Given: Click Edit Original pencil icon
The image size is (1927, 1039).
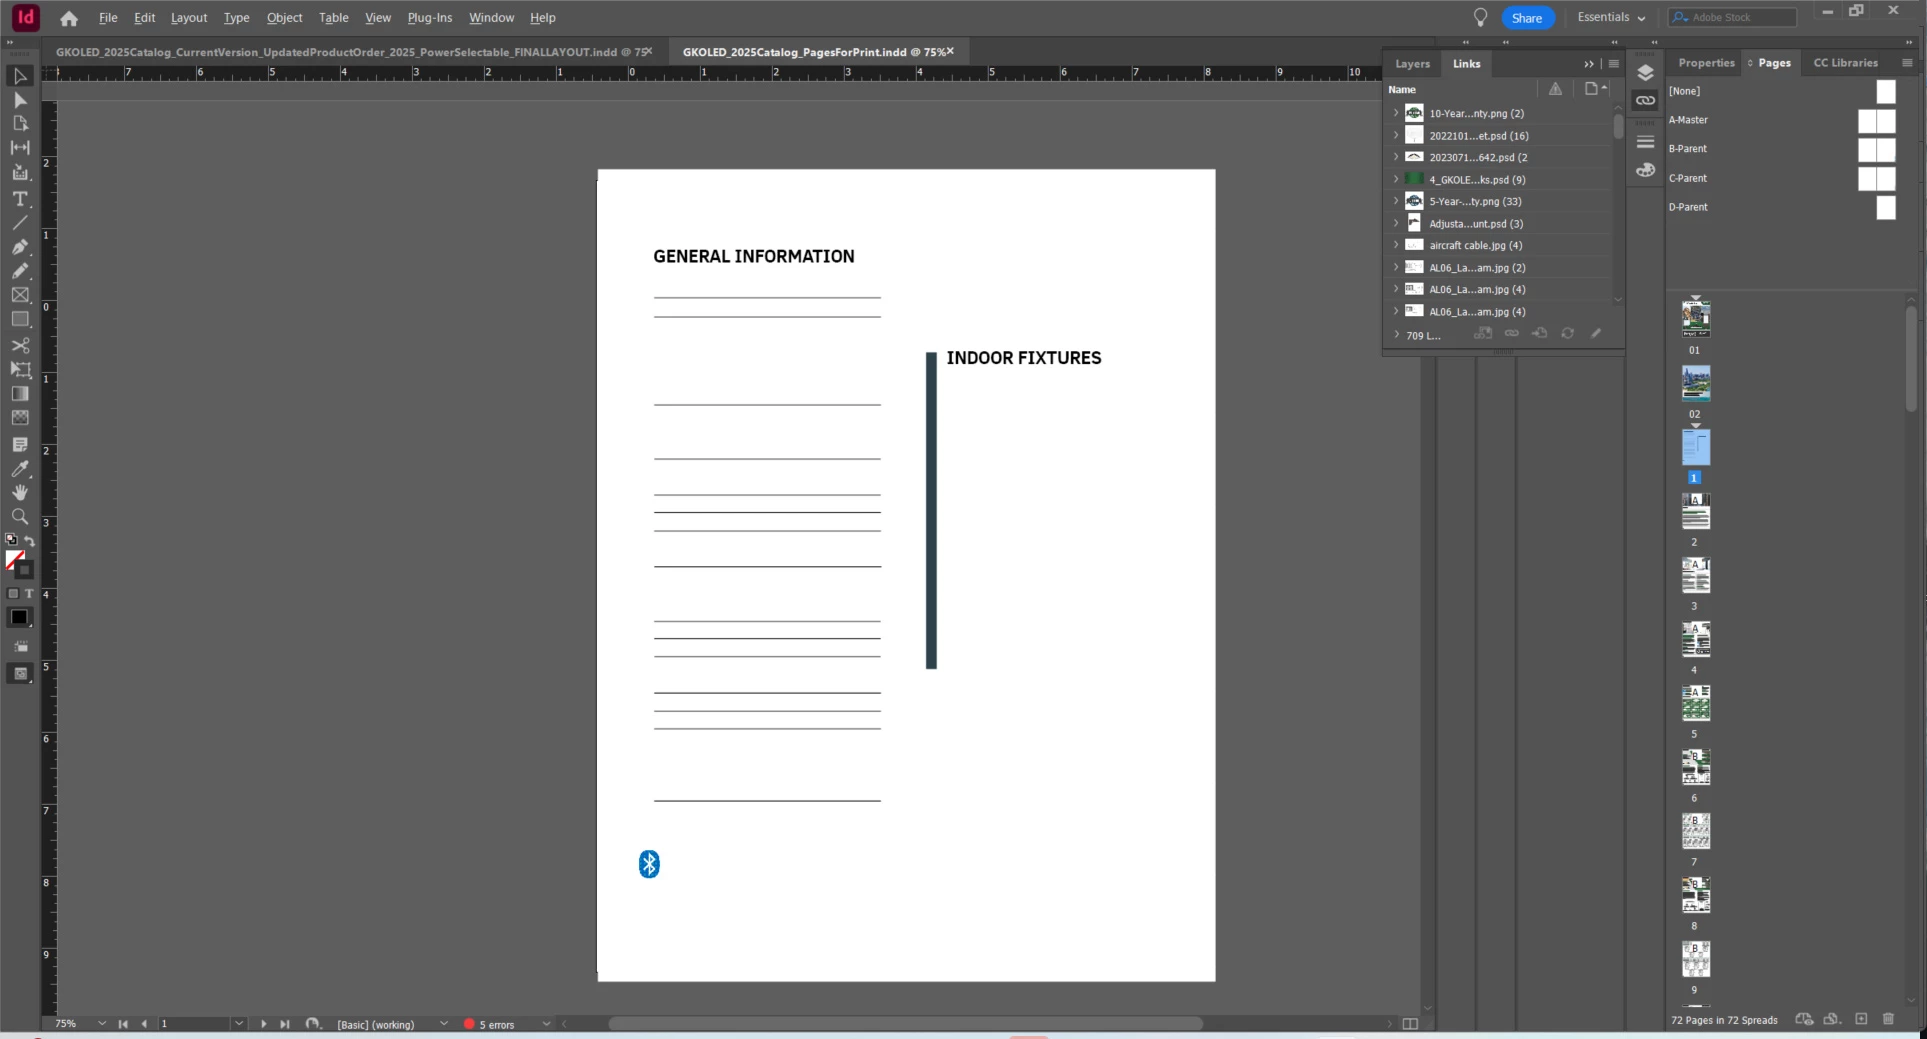Looking at the screenshot, I should click(x=1596, y=333).
